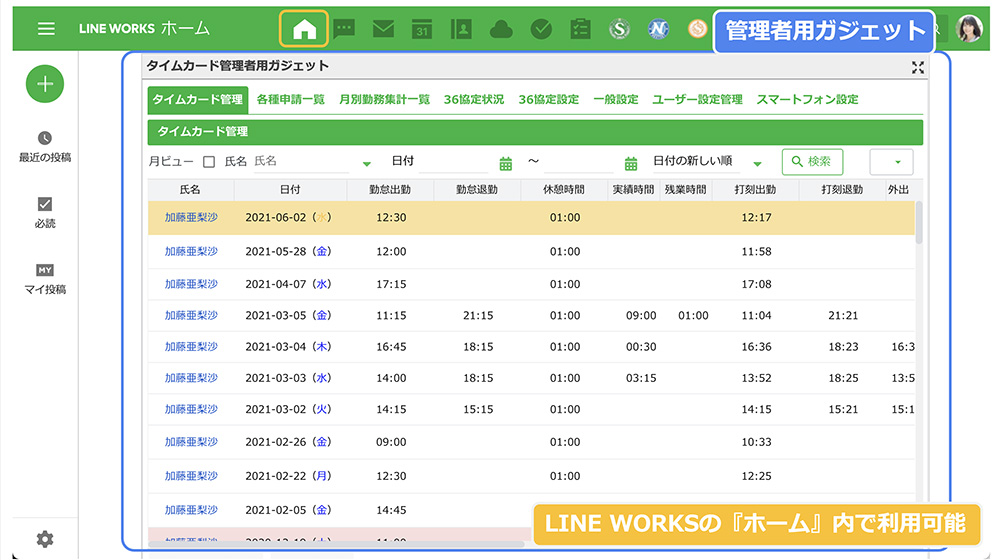Image resolution: width=1000 pixels, height=560 pixels.
Task: Click the 日付 column header in the table
Action: tap(290, 190)
